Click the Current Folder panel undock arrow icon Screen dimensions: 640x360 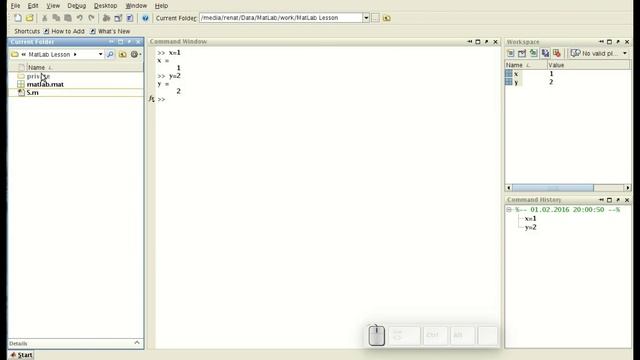pyautogui.click(x=129, y=42)
